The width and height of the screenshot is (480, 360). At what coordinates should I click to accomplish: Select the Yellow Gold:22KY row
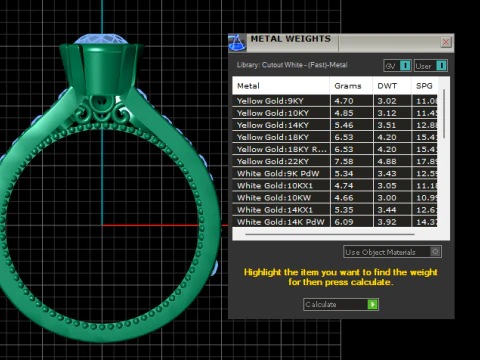[335, 161]
